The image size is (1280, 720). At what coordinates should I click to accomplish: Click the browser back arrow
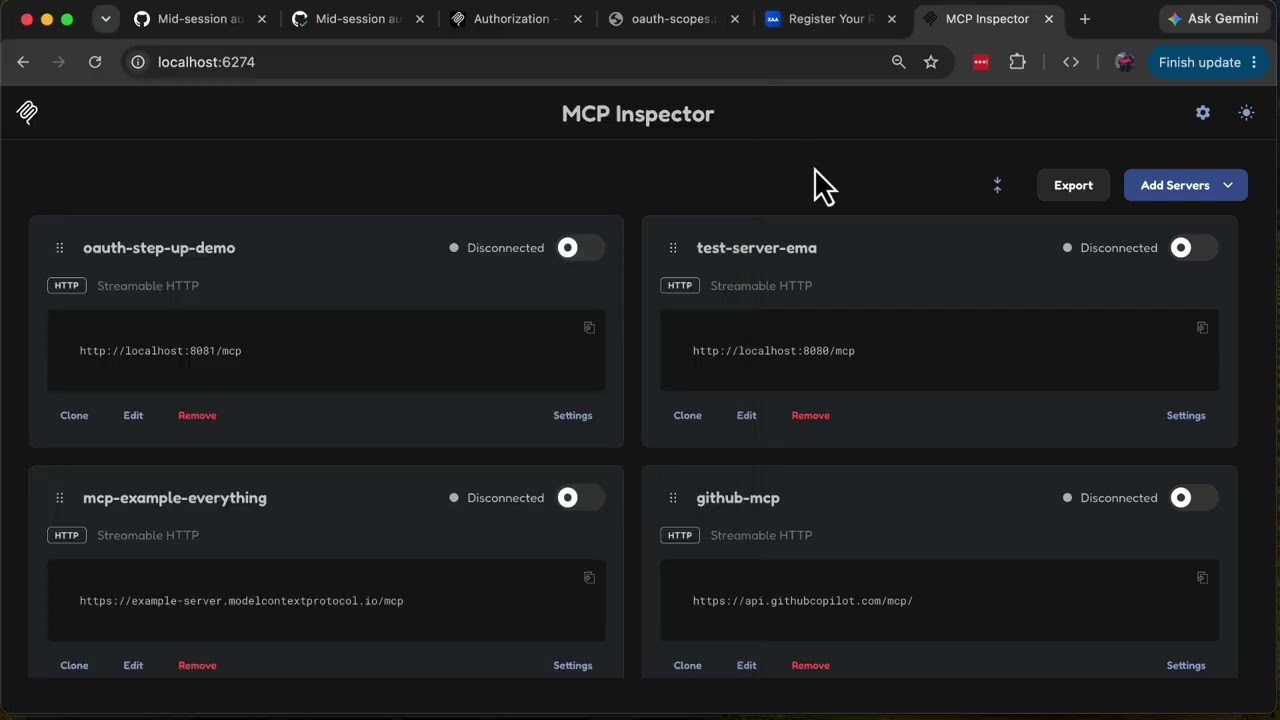pos(23,62)
